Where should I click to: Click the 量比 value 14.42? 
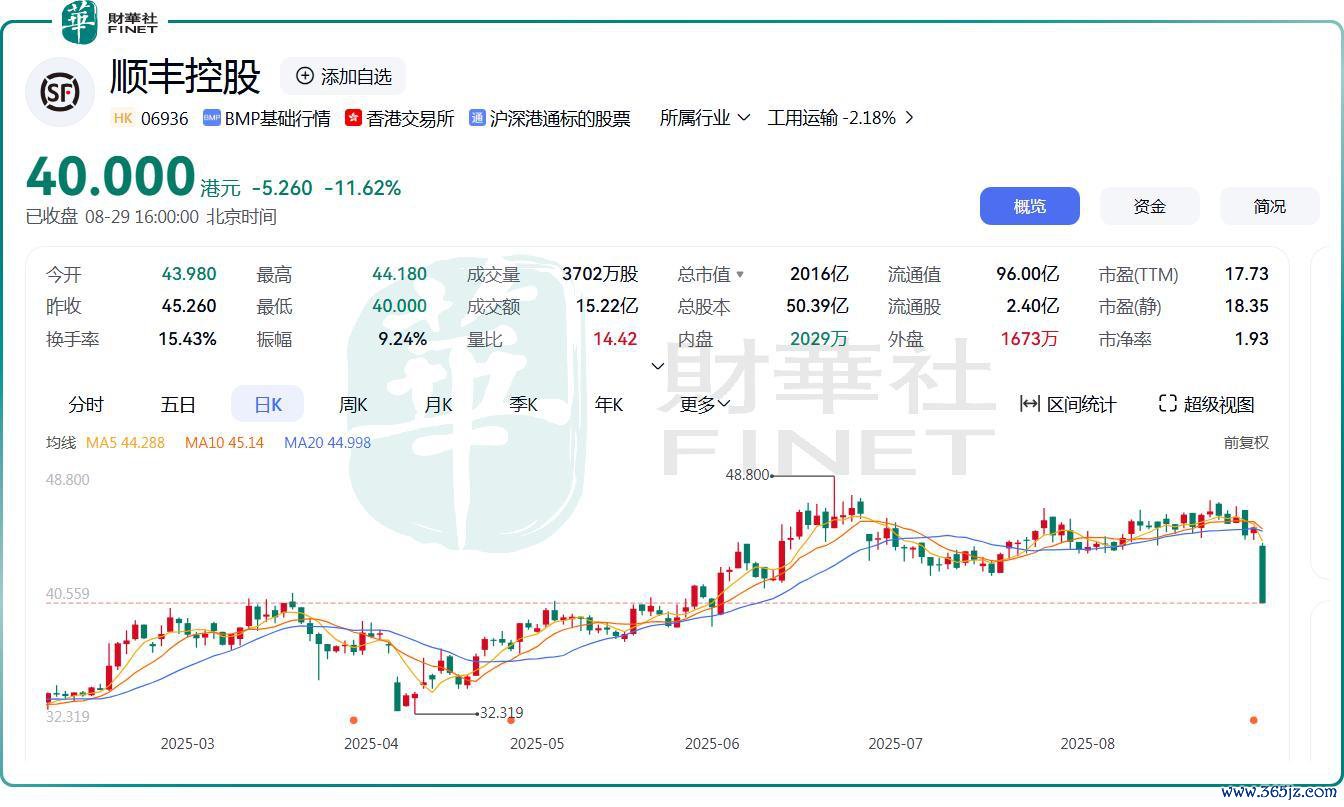point(615,339)
